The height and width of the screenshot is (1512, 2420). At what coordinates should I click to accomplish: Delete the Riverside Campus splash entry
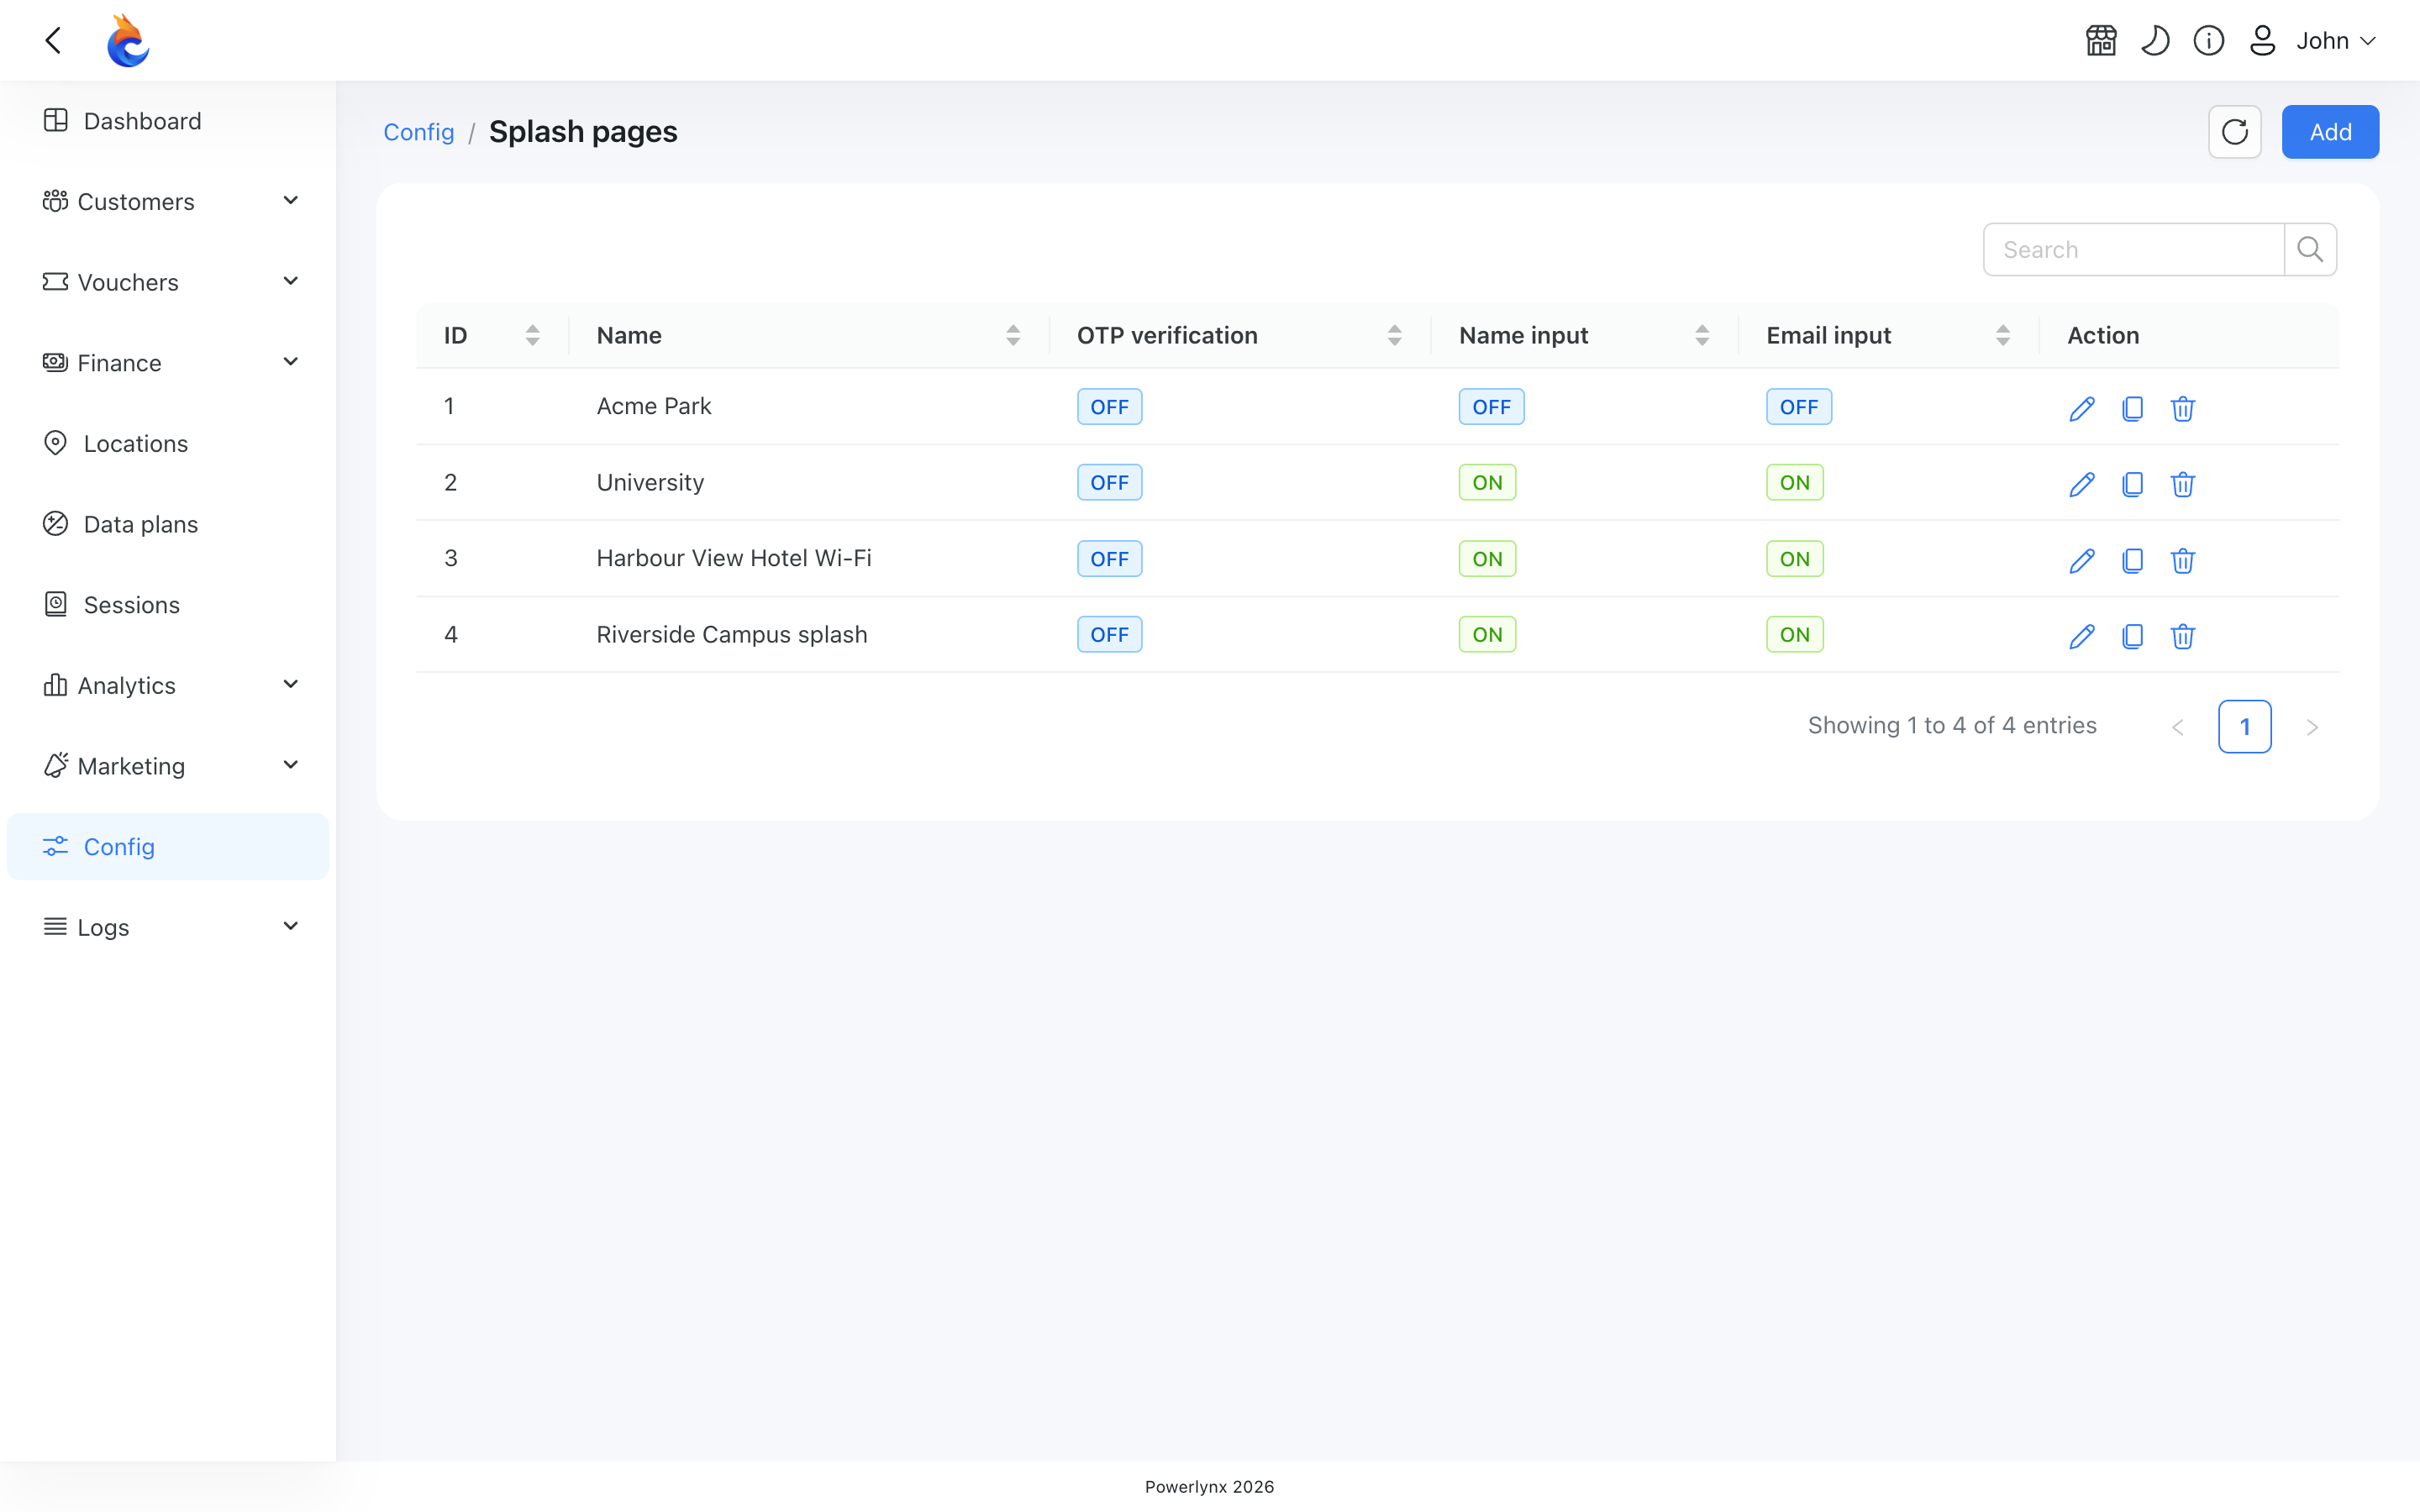pos(2183,636)
